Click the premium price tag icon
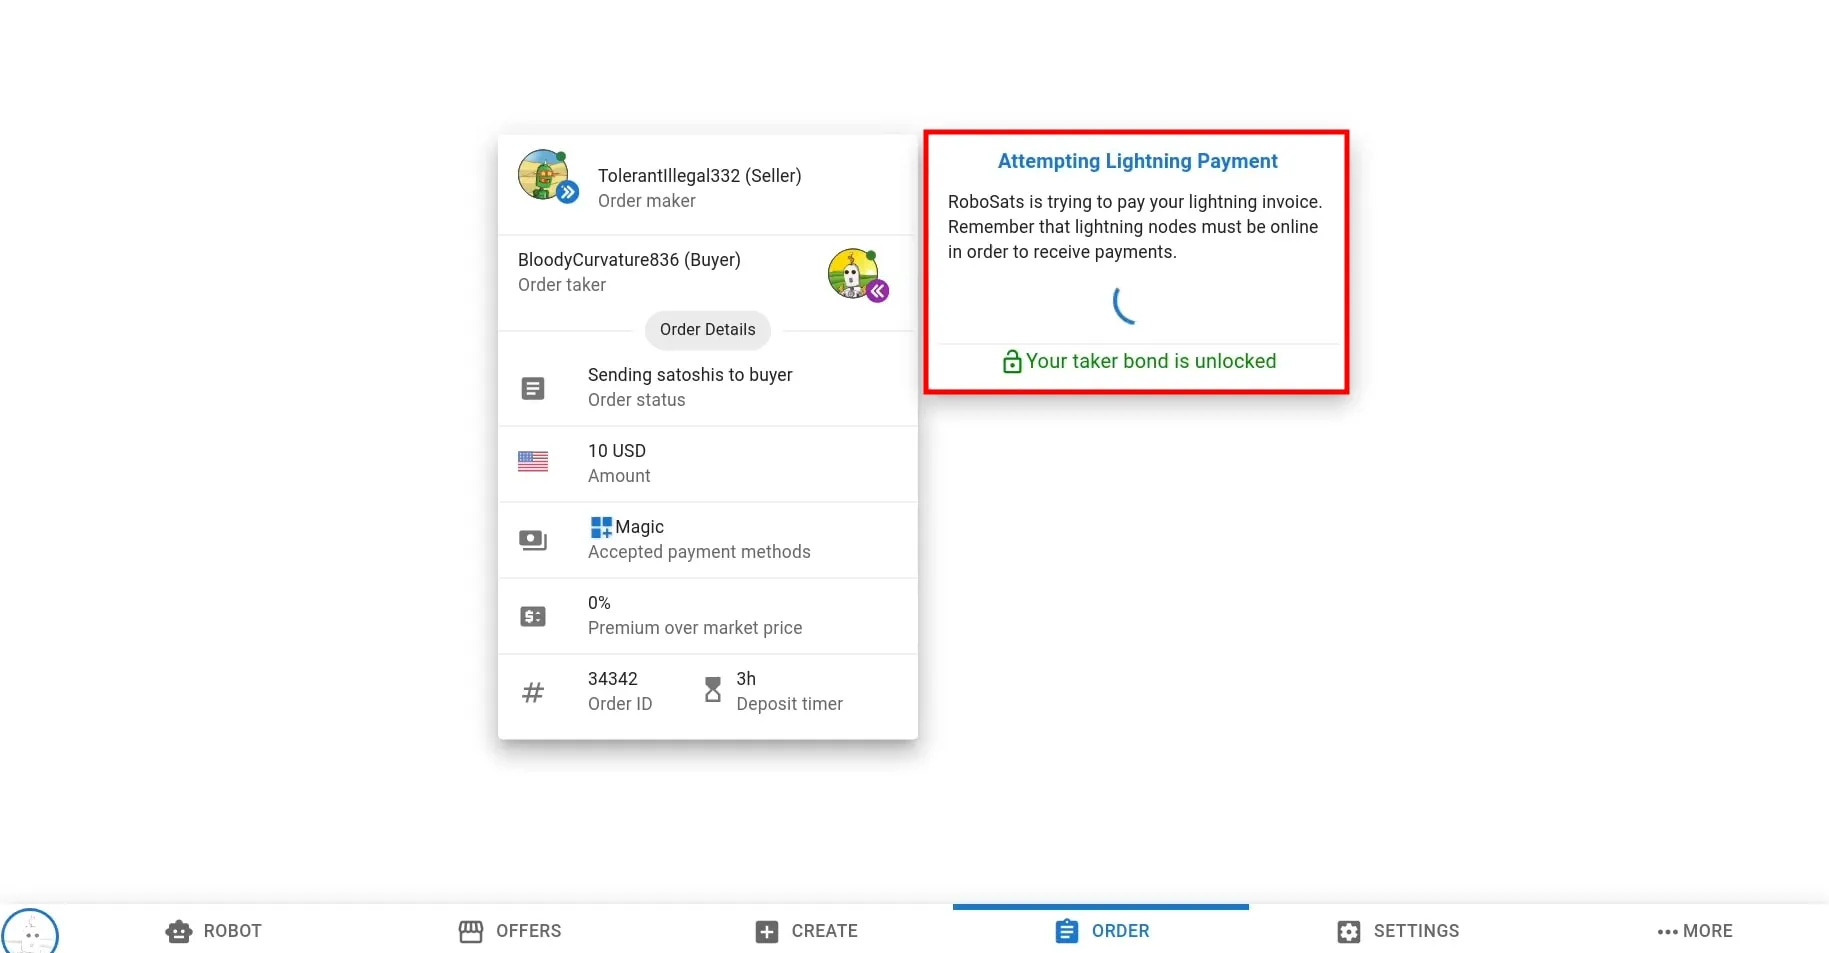Screen dimensions: 1829x953 [x=533, y=616]
